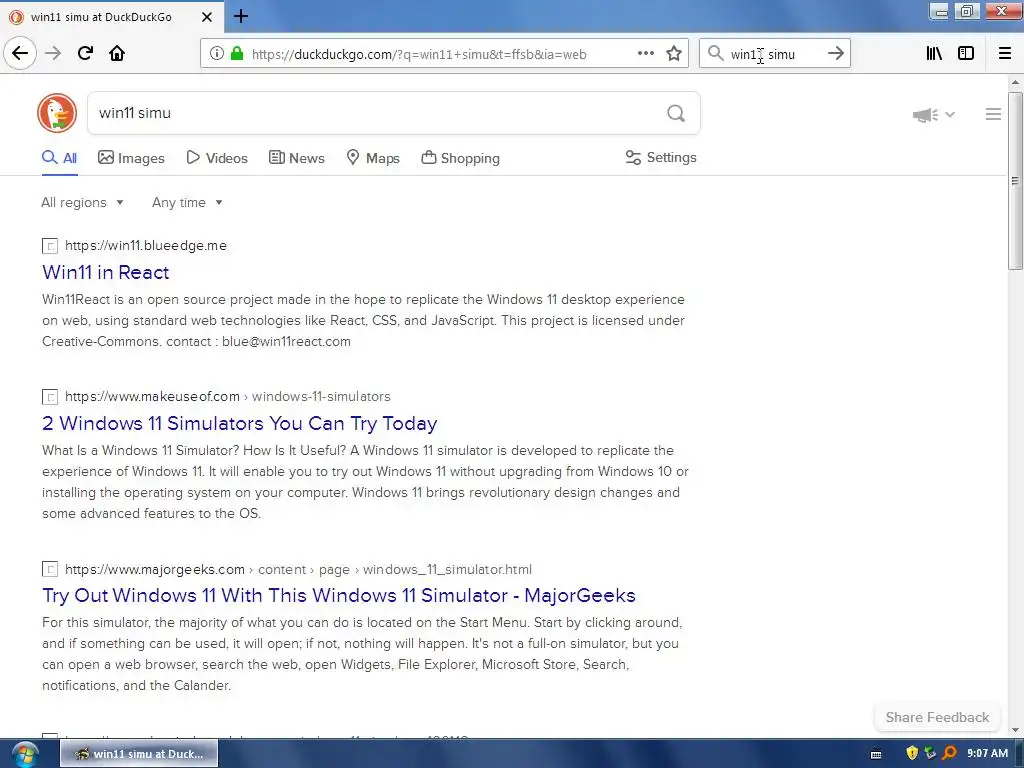The height and width of the screenshot is (768, 1024).
Task: Expand the chevron beside the megaphone
Action: click(950, 114)
